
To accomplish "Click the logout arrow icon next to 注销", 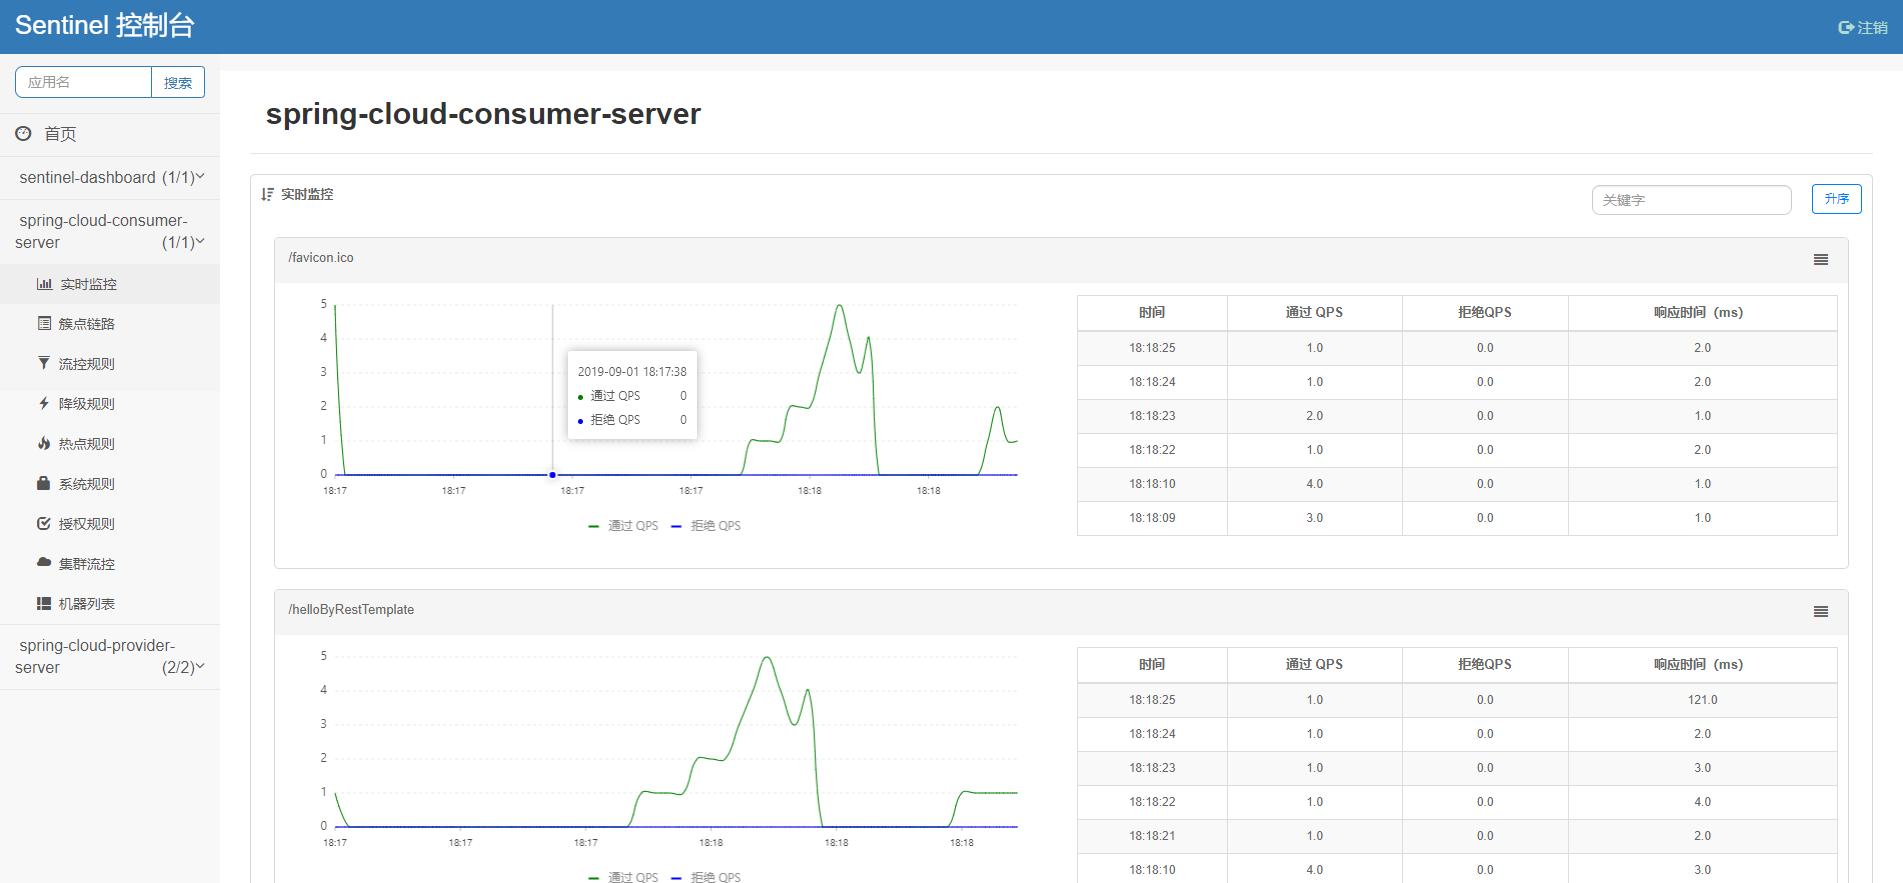I will click(1846, 28).
